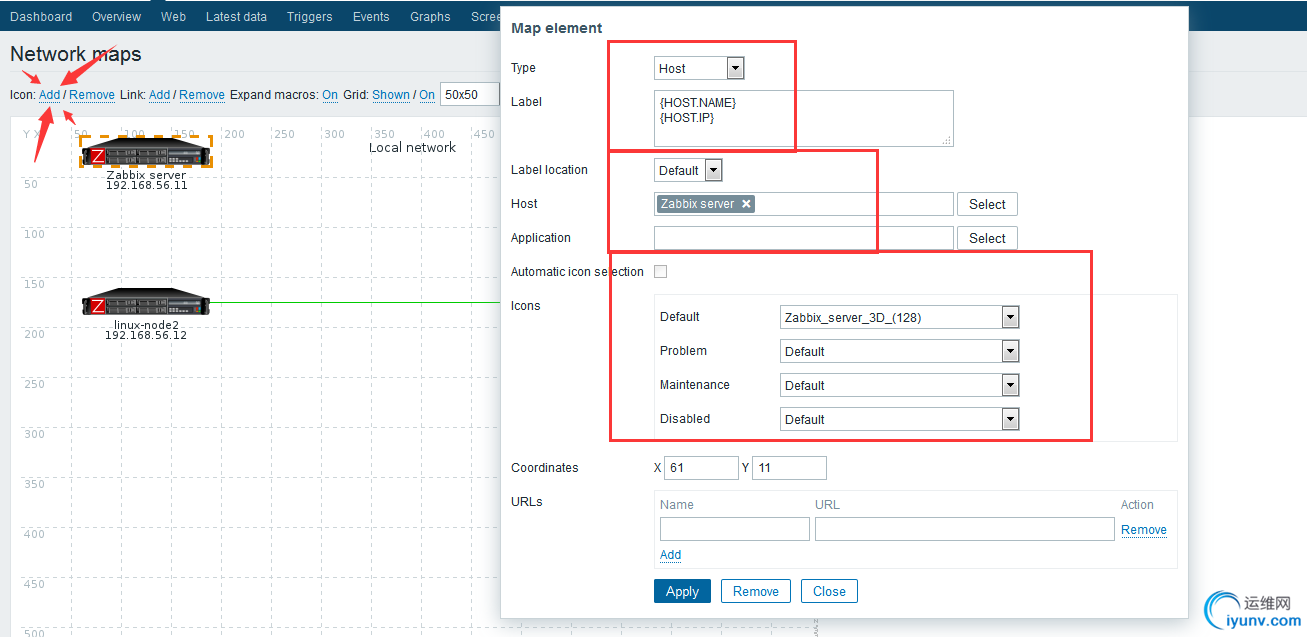The width and height of the screenshot is (1307, 637).
Task: Click the Icon Remove link
Action: click(x=92, y=95)
